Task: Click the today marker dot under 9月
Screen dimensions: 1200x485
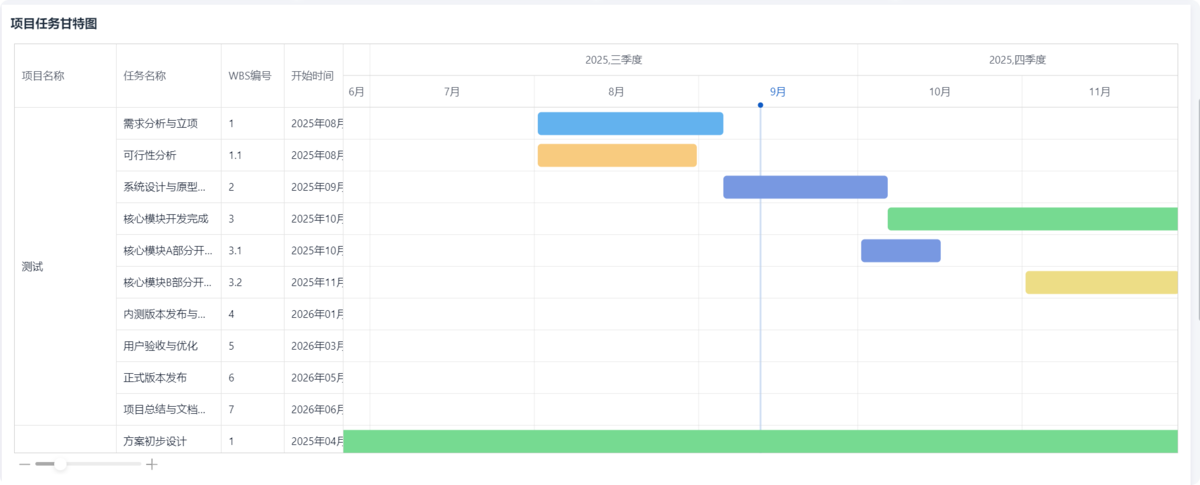Action: 760,105
